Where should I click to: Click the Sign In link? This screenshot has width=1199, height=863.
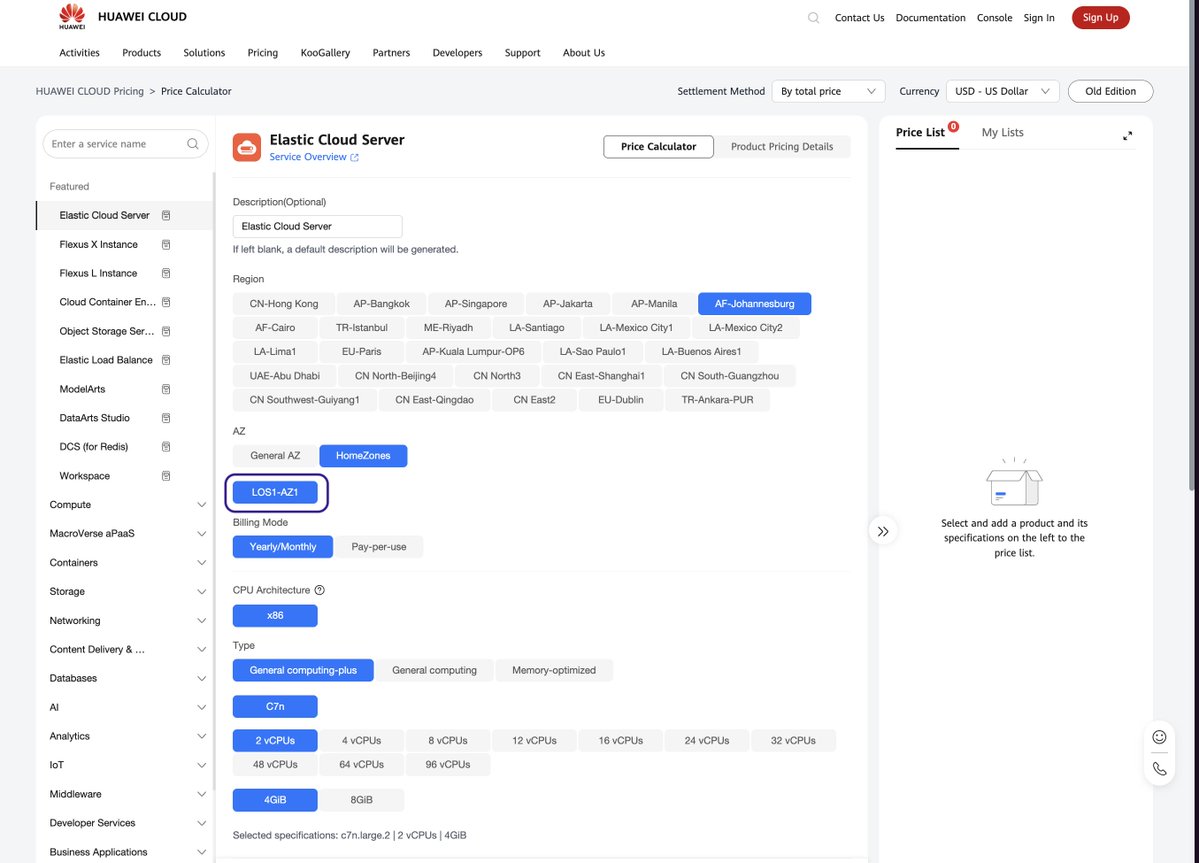1038,18
